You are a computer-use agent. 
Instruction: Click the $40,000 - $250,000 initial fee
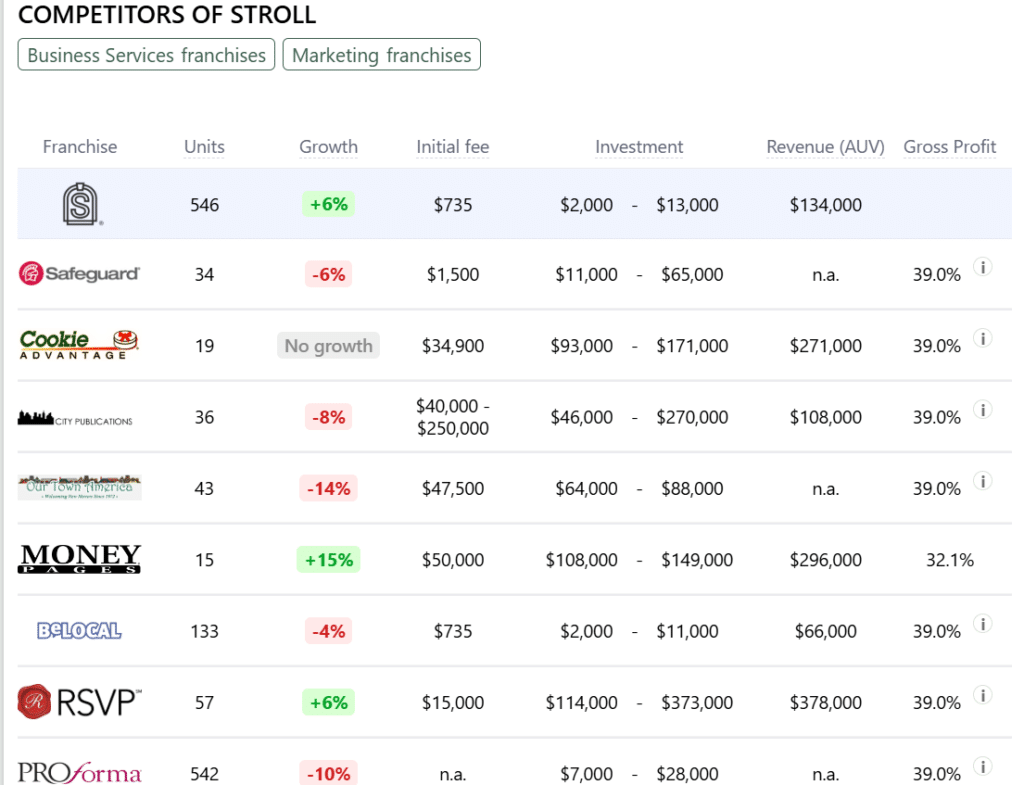(453, 417)
